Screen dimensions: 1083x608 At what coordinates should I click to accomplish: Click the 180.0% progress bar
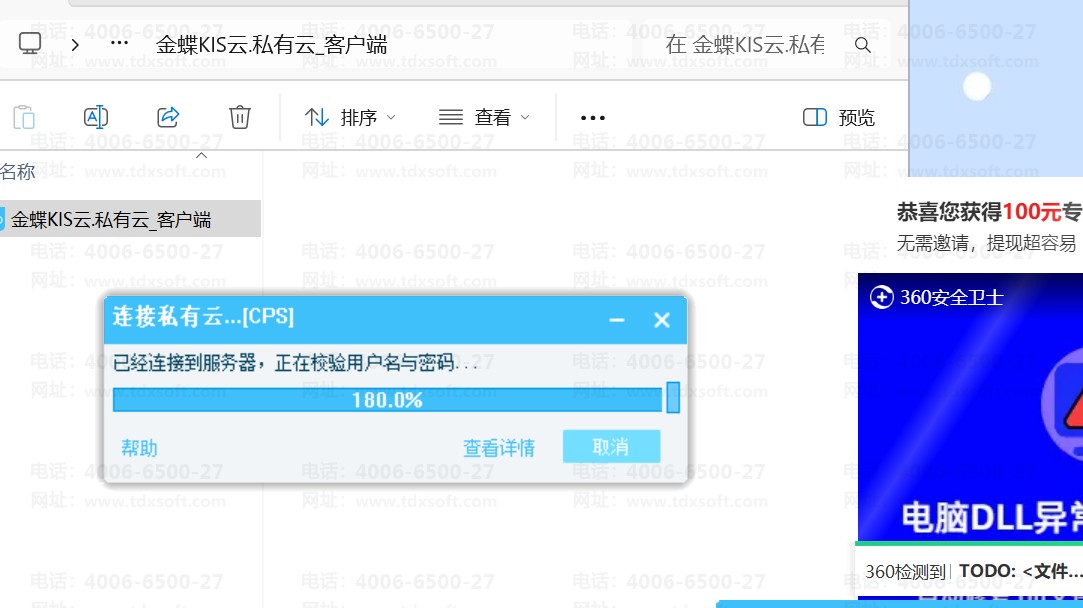pyautogui.click(x=387, y=399)
